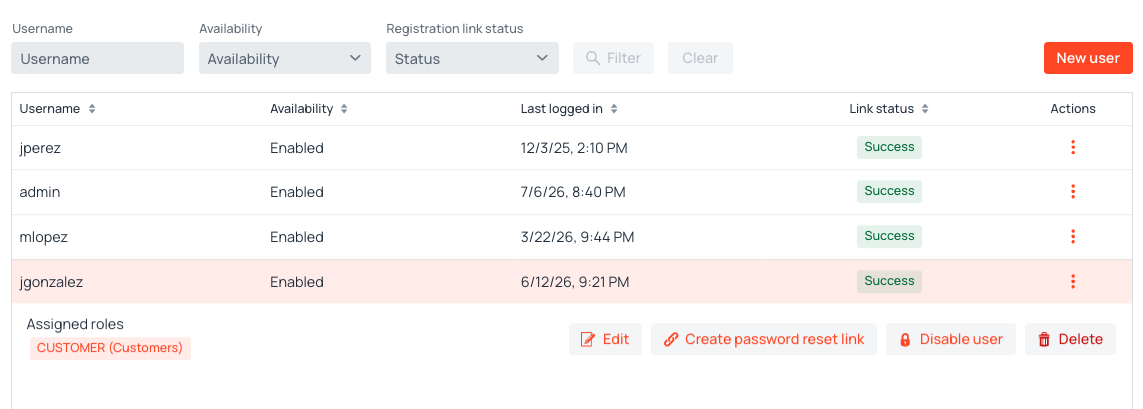This screenshot has height=409, width=1143.
Task: Clear all filters
Action: 700,58
